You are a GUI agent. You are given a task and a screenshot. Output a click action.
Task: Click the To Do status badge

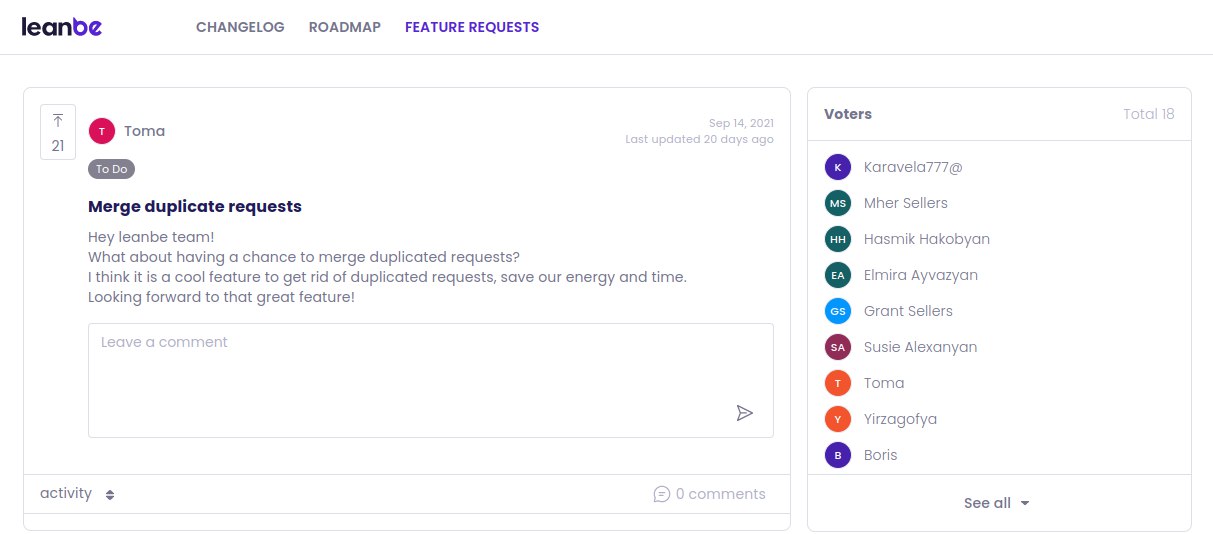[x=111, y=169]
